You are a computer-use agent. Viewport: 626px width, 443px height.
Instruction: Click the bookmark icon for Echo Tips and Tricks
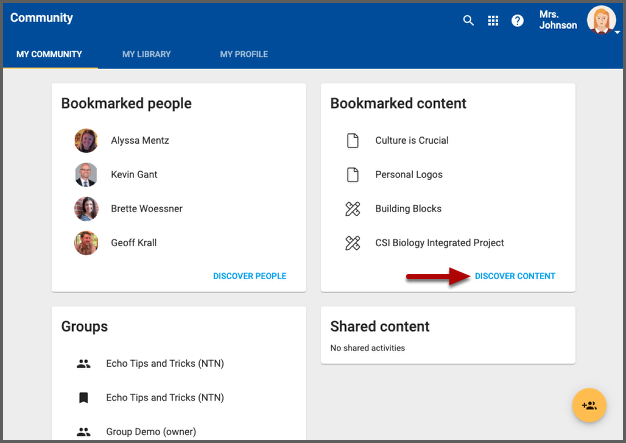pyautogui.click(x=84, y=398)
